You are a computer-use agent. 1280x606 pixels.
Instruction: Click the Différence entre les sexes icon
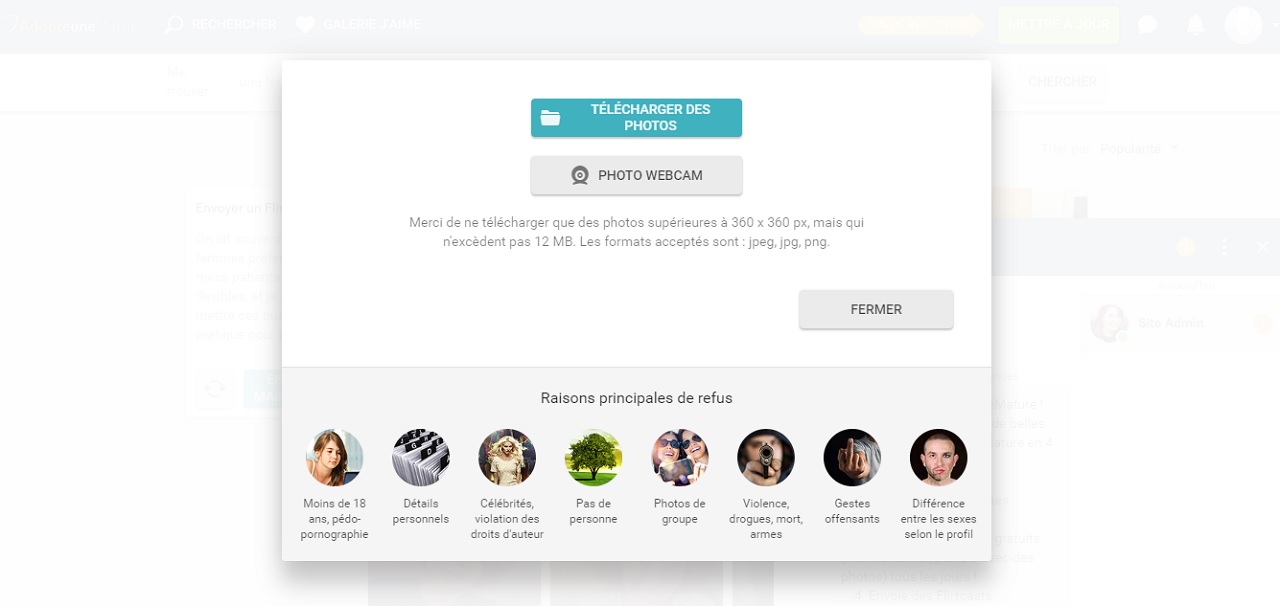938,458
